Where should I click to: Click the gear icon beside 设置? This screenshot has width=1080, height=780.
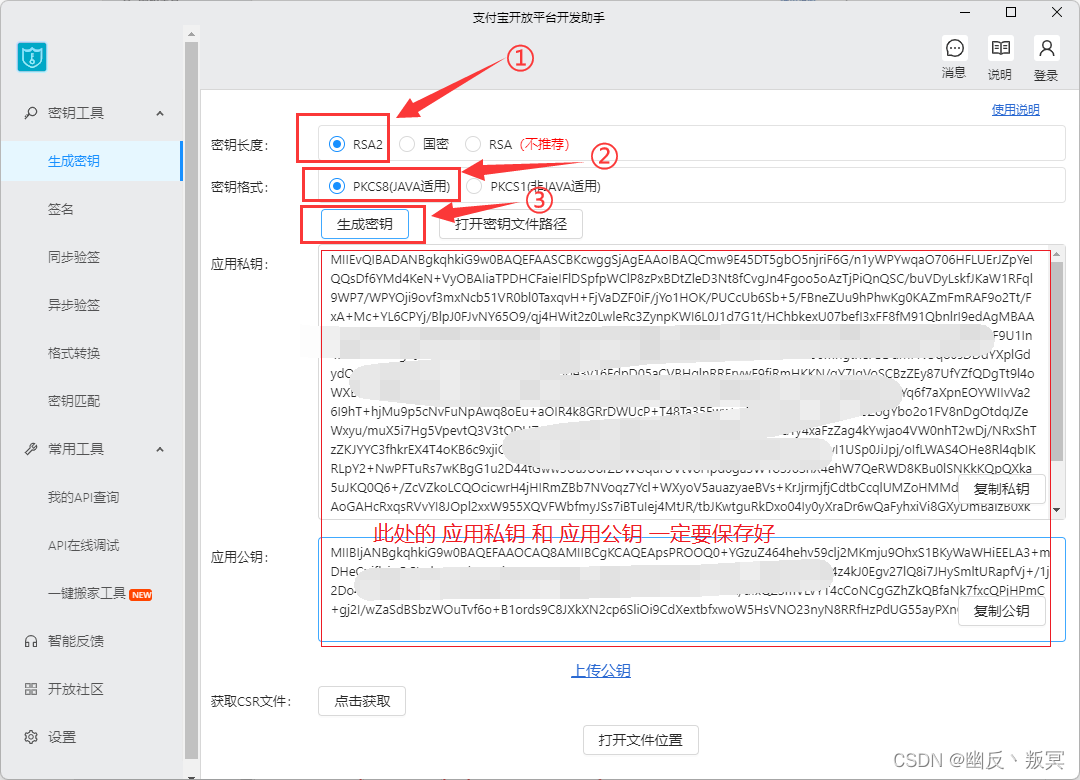[30, 737]
